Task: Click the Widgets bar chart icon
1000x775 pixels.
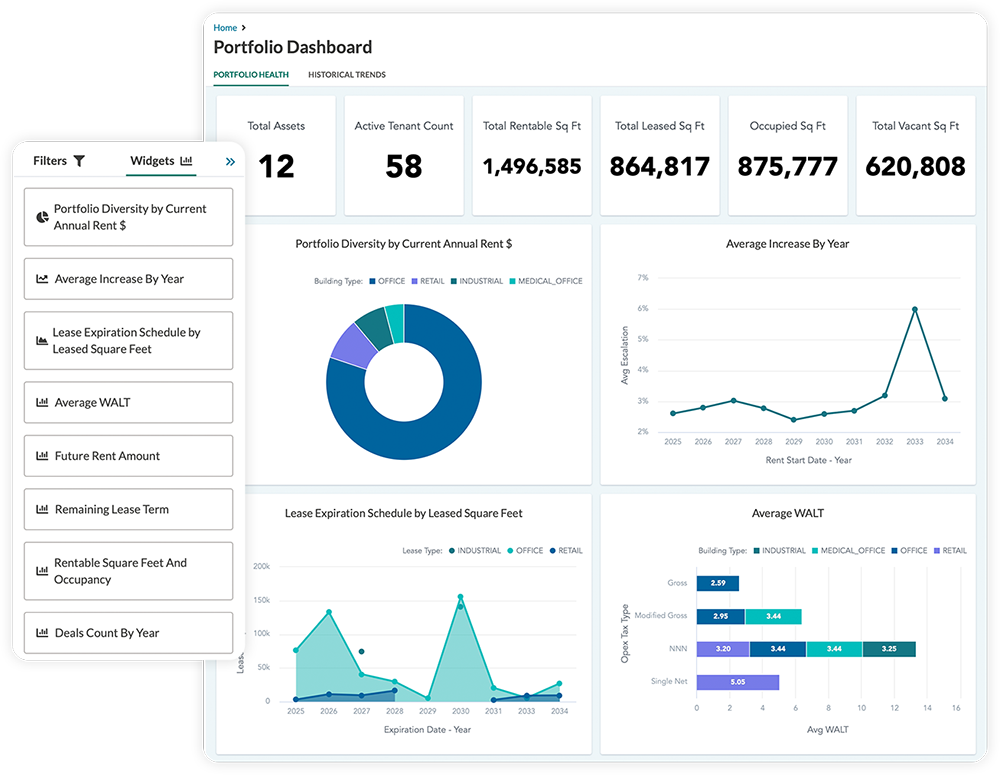Action: point(186,161)
